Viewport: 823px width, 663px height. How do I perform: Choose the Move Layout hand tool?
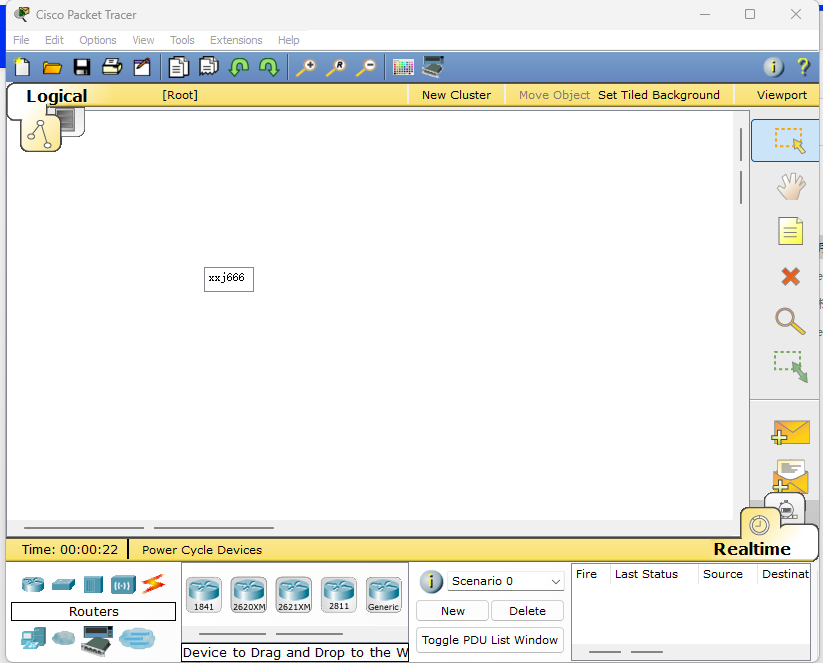(790, 186)
